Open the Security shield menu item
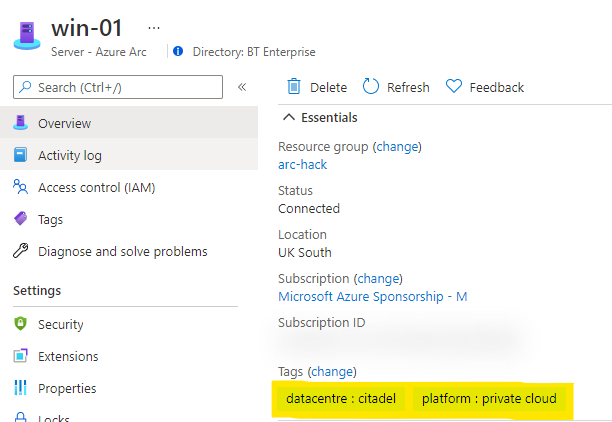 [x=60, y=324]
